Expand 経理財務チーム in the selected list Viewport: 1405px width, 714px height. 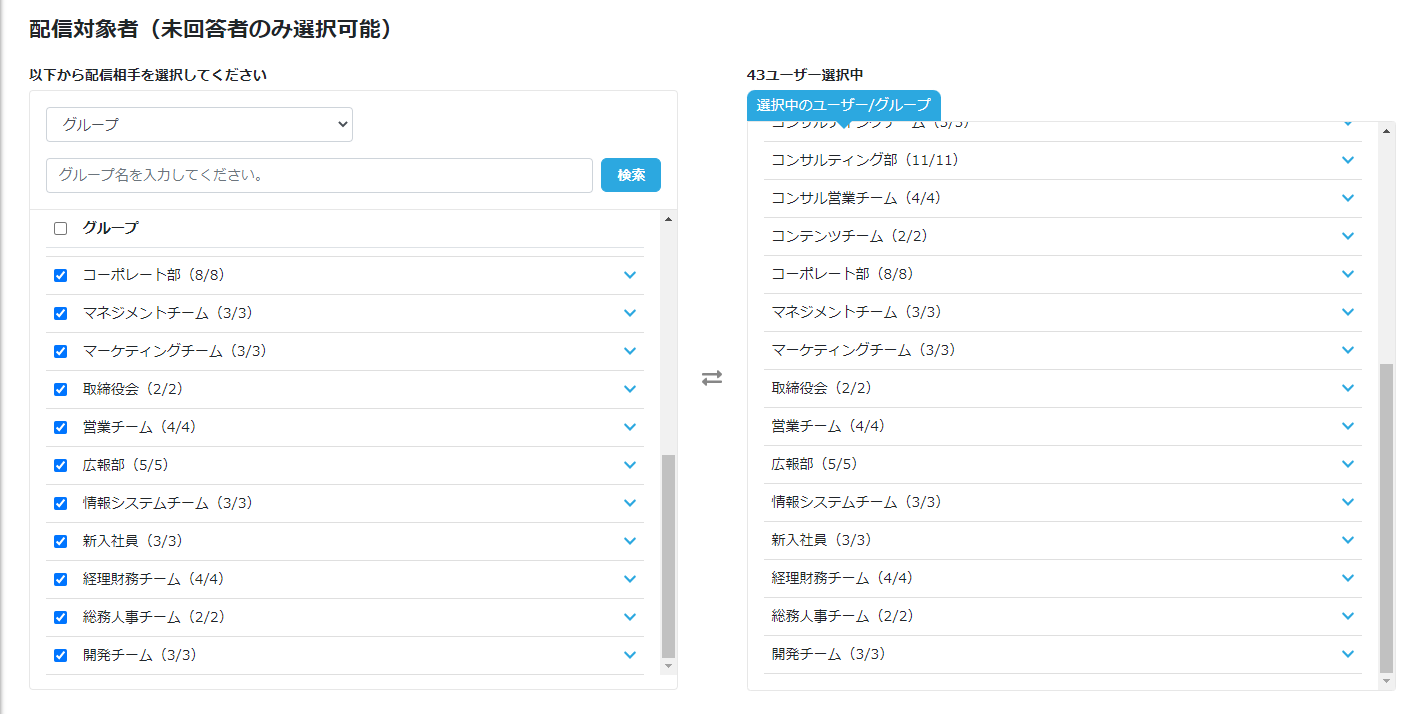pos(1348,578)
